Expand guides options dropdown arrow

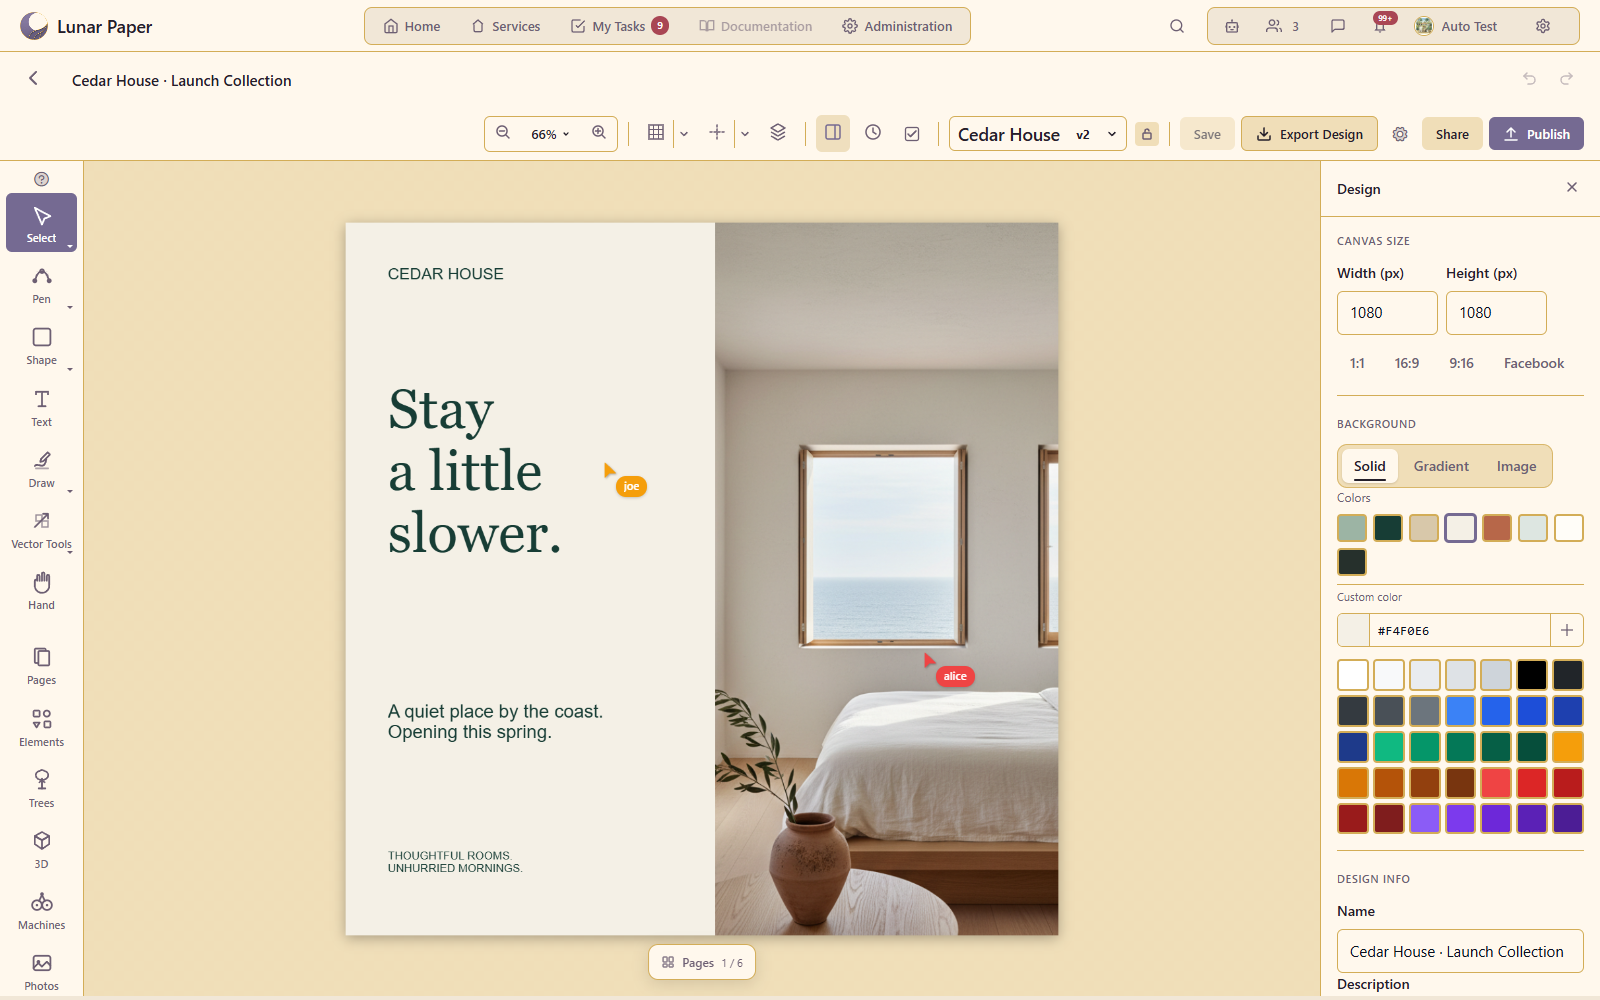coord(745,134)
